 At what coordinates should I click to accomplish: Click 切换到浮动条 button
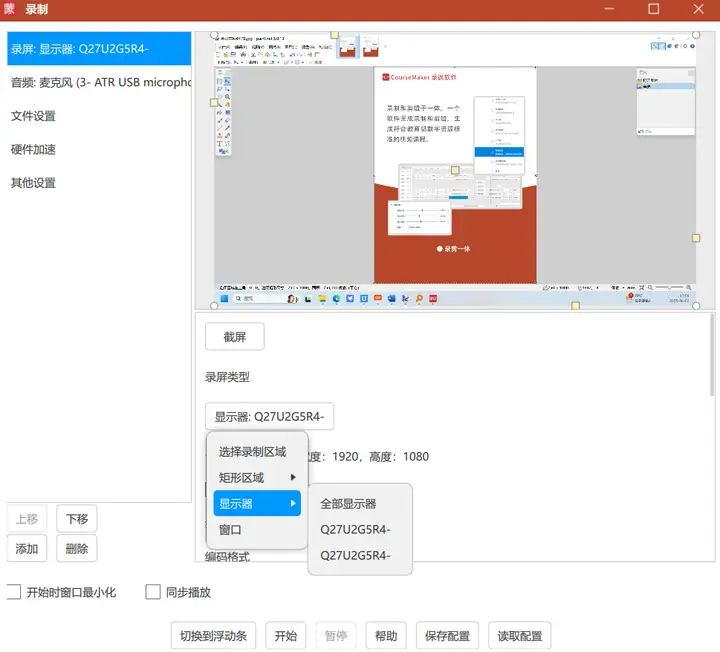(x=214, y=635)
